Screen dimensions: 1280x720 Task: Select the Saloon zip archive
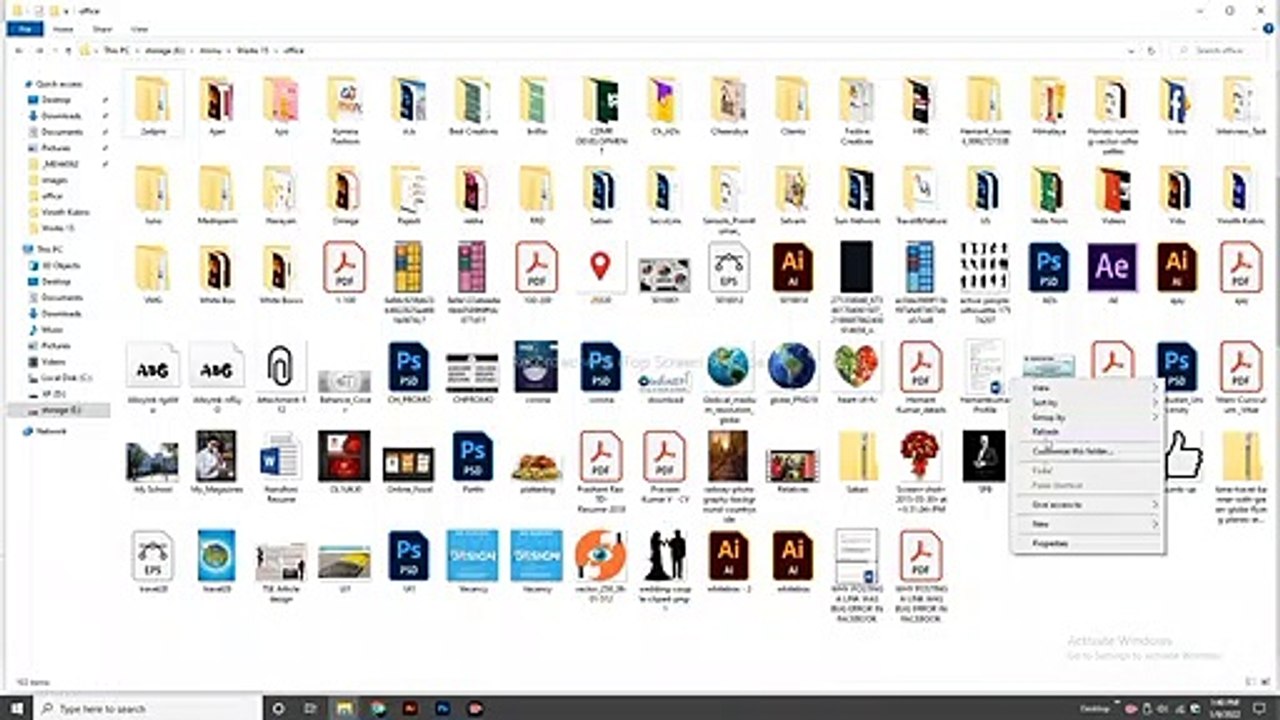pyautogui.click(x=856, y=462)
